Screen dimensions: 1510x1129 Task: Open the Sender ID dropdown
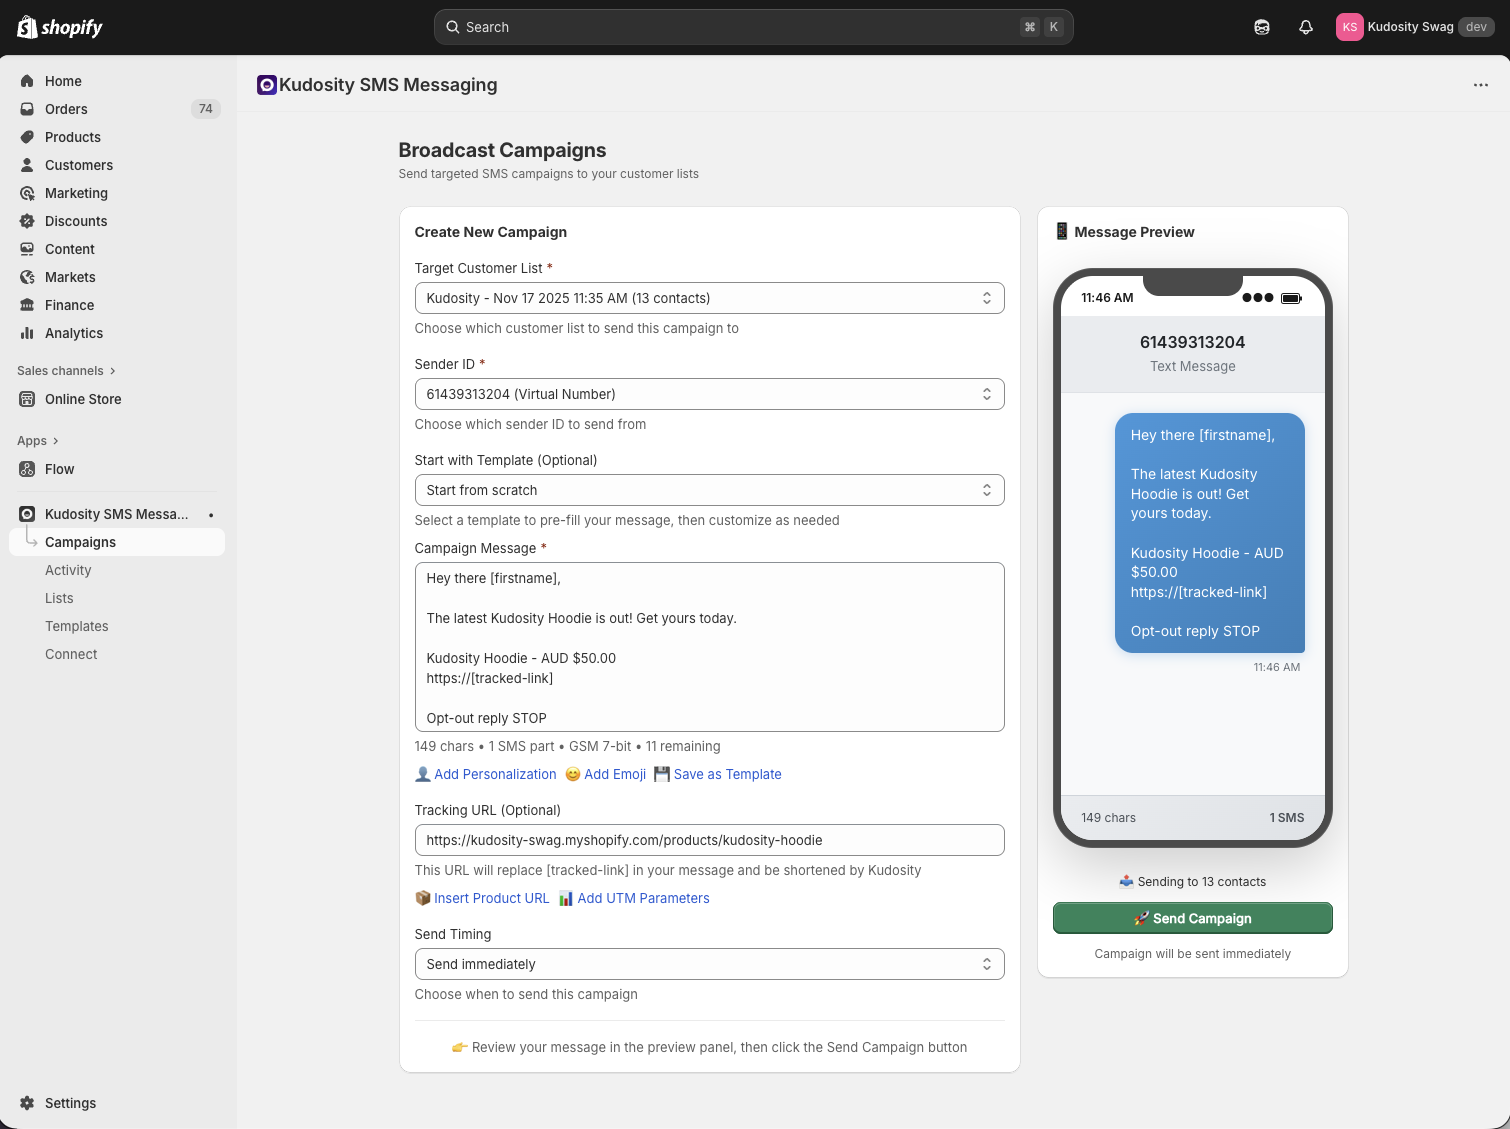709,394
